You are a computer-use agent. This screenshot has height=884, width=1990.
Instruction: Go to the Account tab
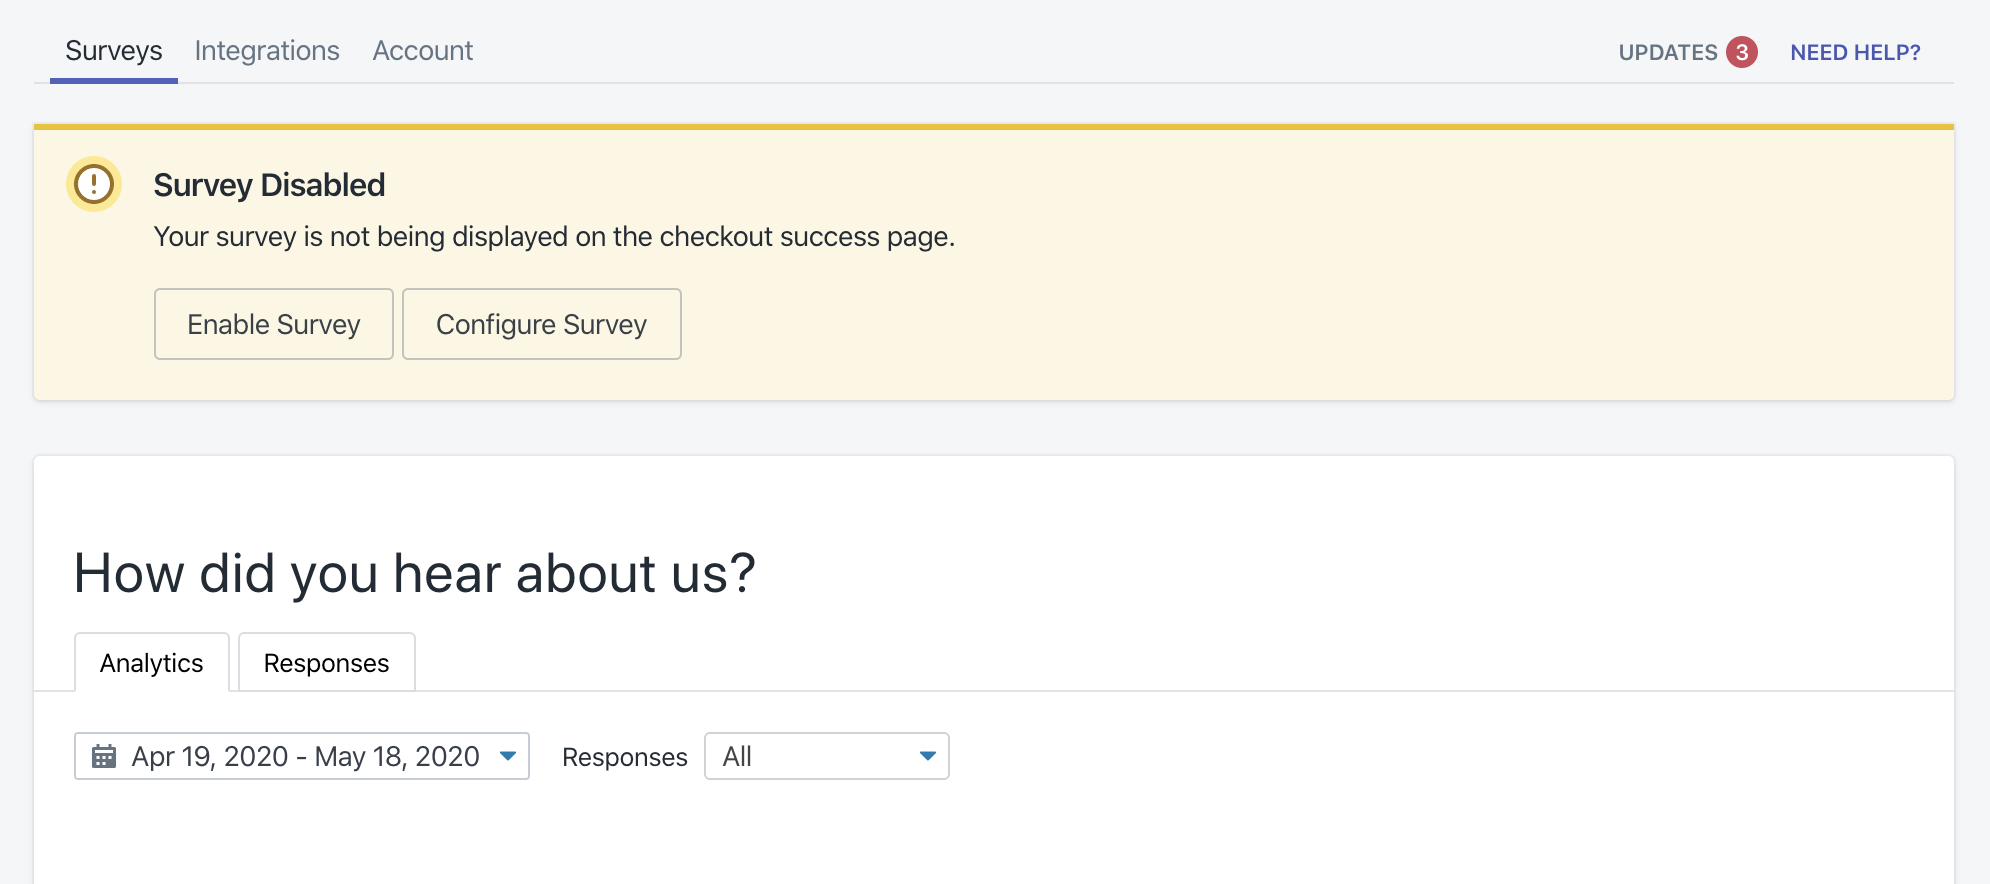point(423,51)
